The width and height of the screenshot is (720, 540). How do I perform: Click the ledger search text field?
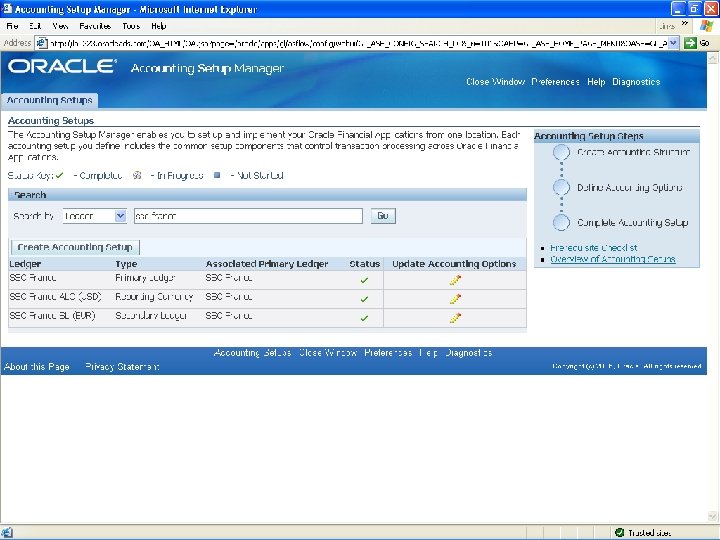tap(248, 216)
